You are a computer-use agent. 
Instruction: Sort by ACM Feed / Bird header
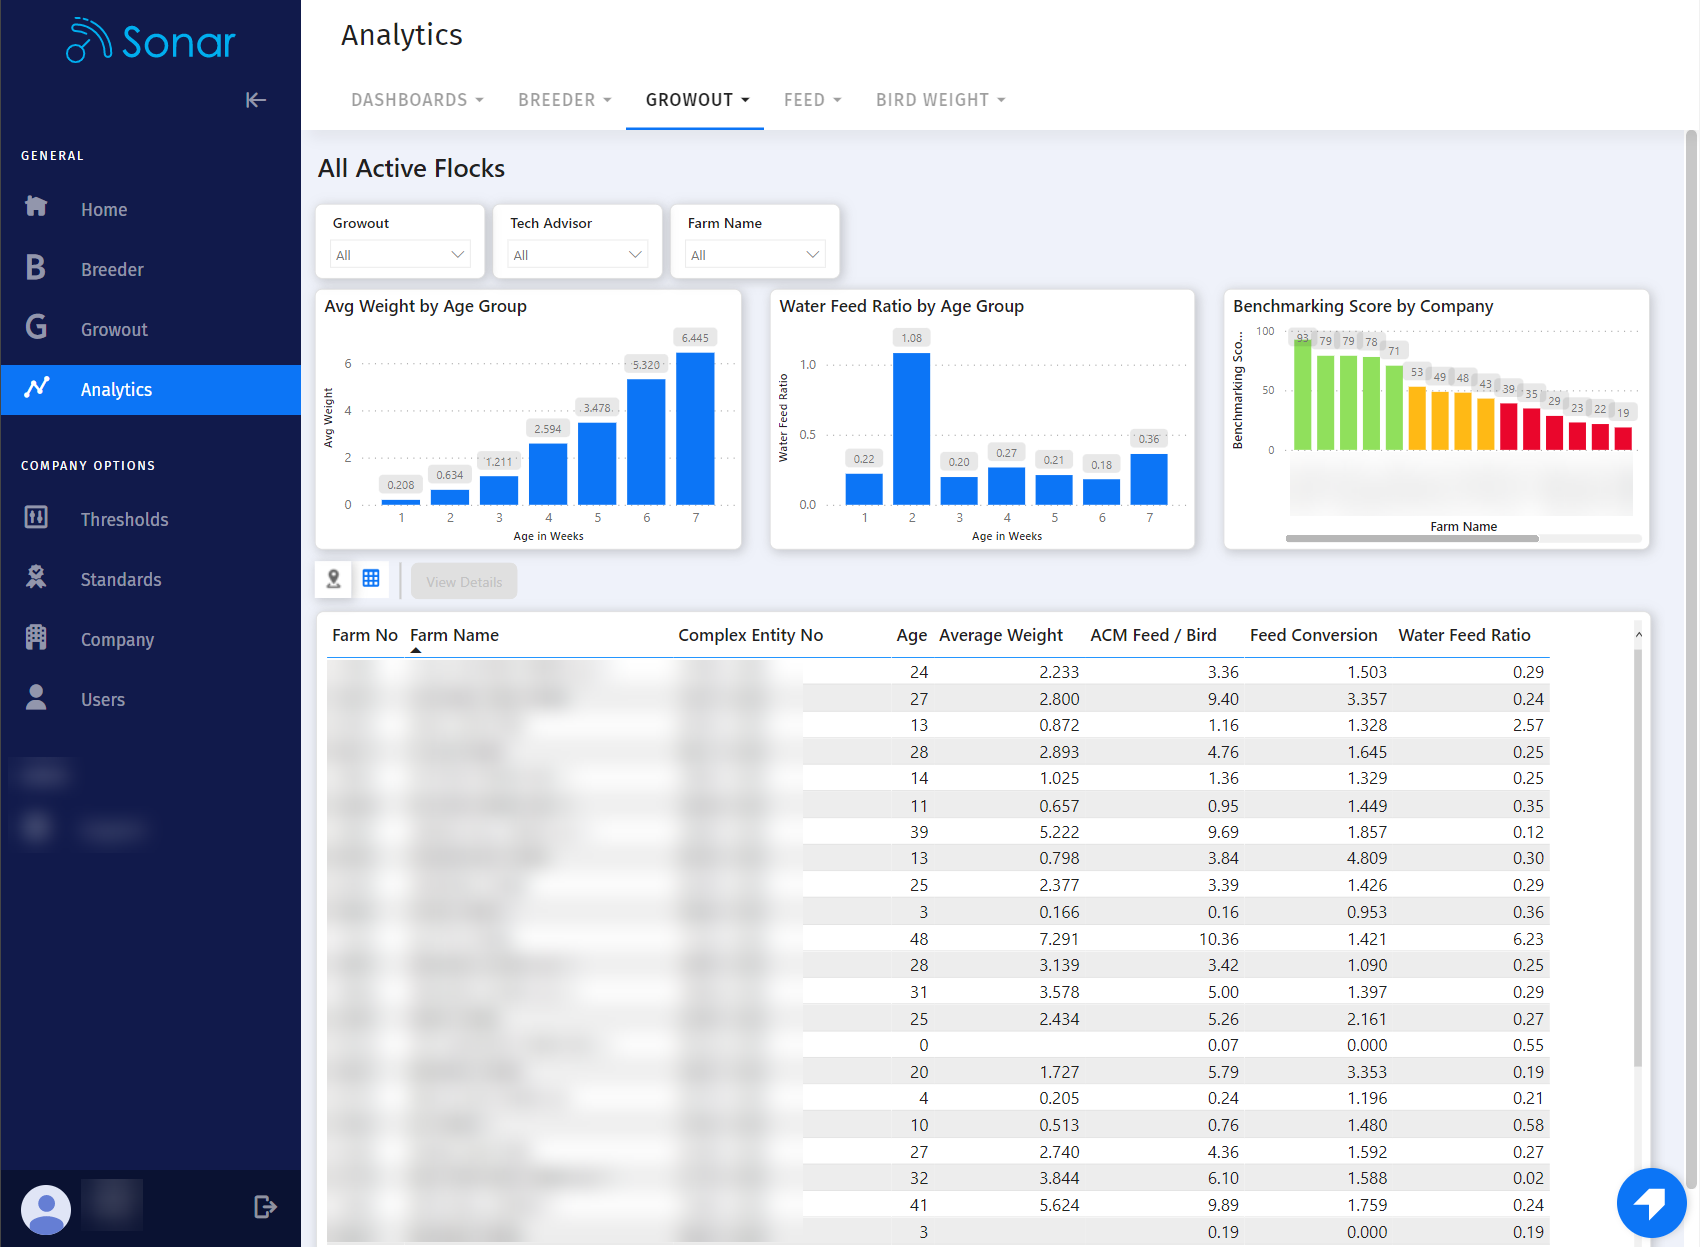[x=1153, y=635]
